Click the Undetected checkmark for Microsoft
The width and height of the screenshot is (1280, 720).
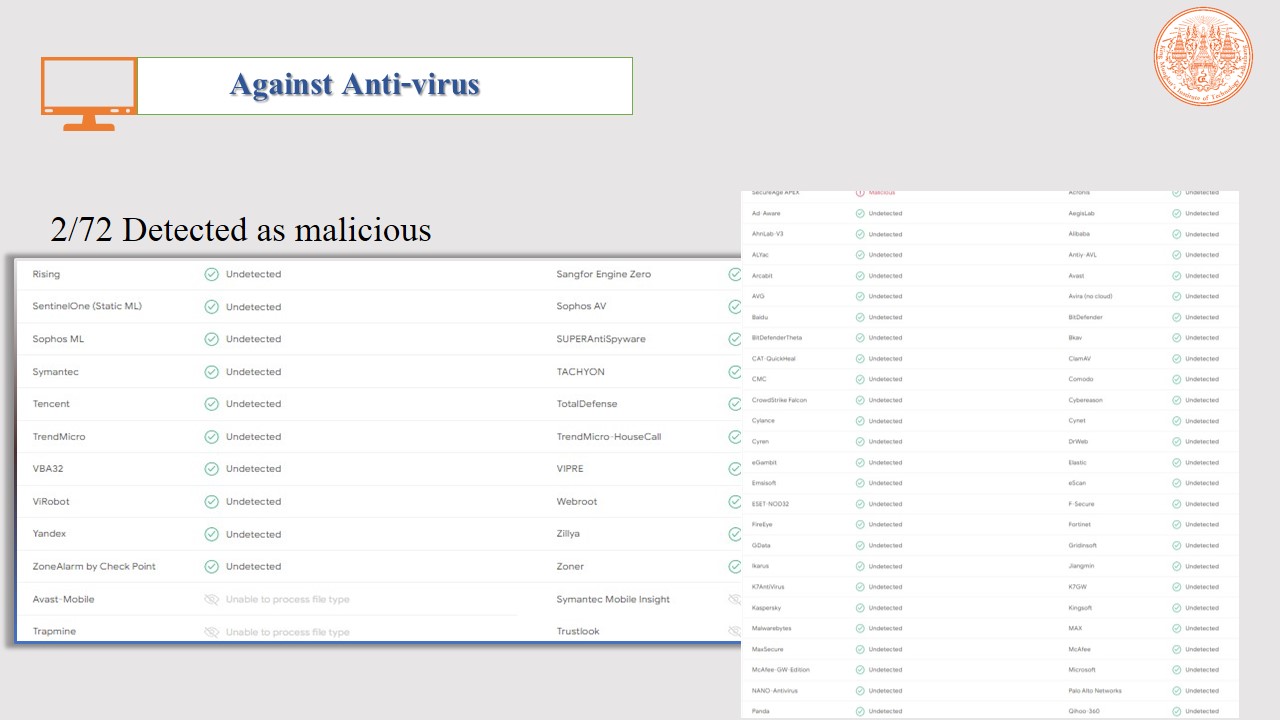click(x=1177, y=670)
